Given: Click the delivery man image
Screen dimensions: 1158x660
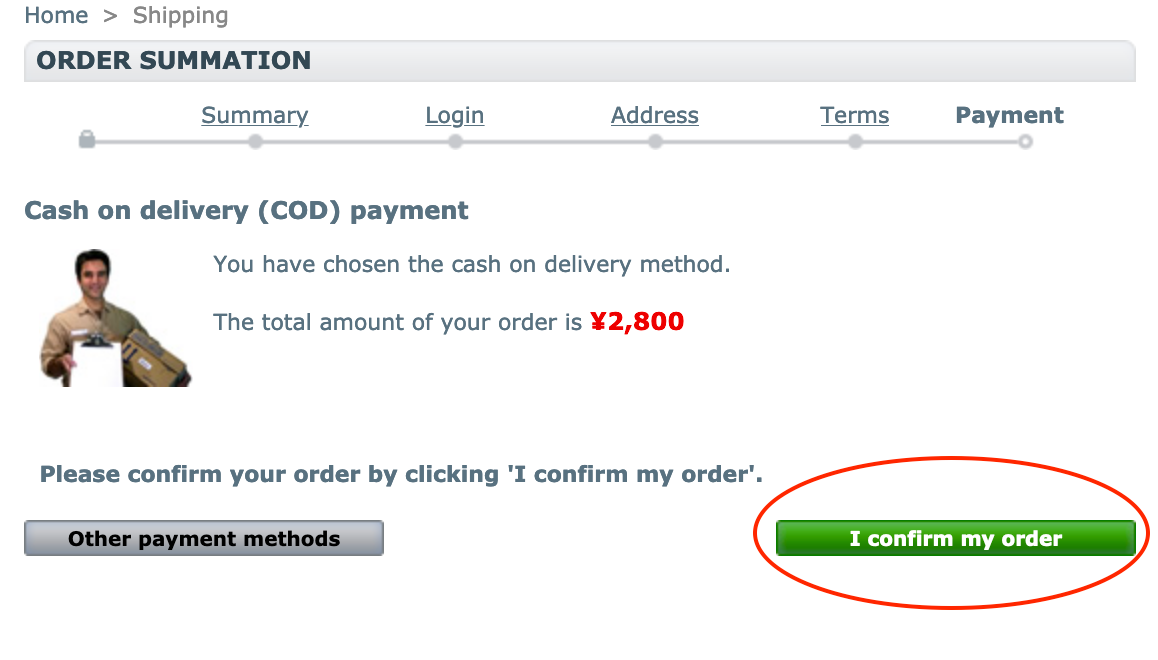Looking at the screenshot, I should 115,318.
